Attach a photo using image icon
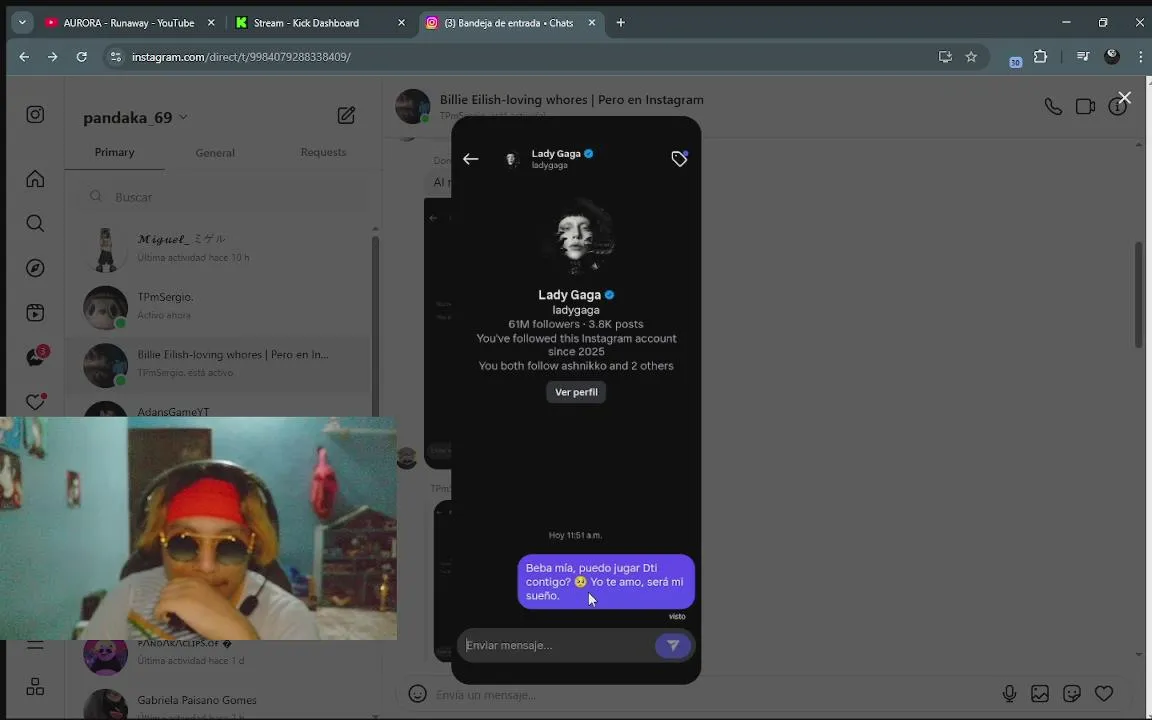 [1040, 694]
